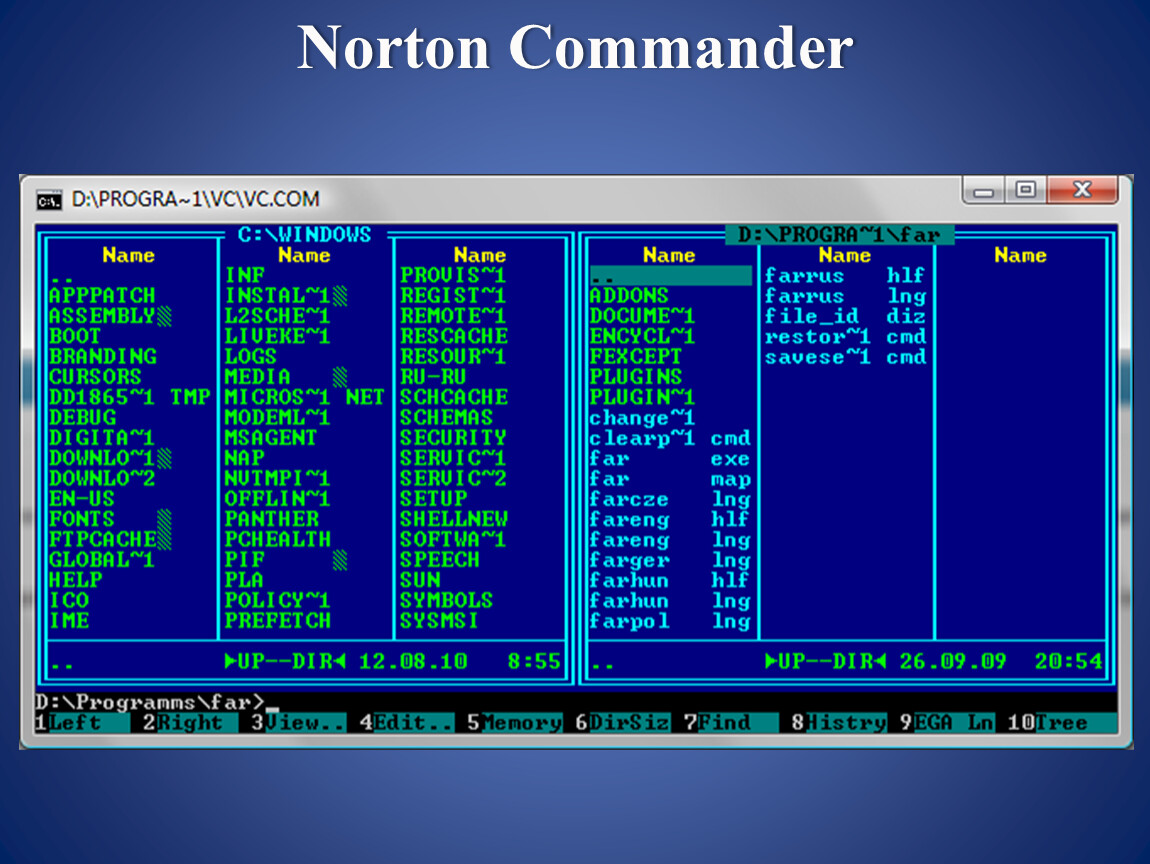Select the DEBUG folder
Image resolution: width=1150 pixels, height=864 pixels.
[82, 418]
